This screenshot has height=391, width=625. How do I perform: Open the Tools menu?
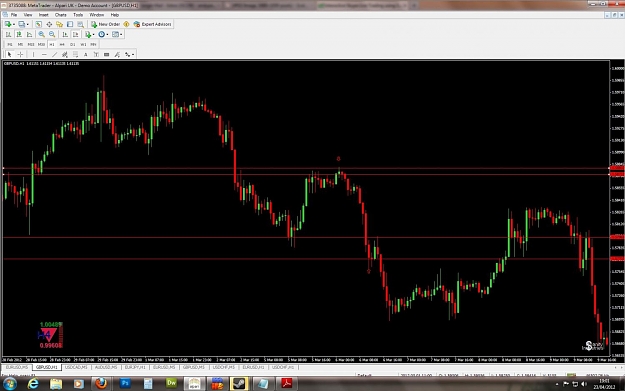pyautogui.click(x=78, y=15)
